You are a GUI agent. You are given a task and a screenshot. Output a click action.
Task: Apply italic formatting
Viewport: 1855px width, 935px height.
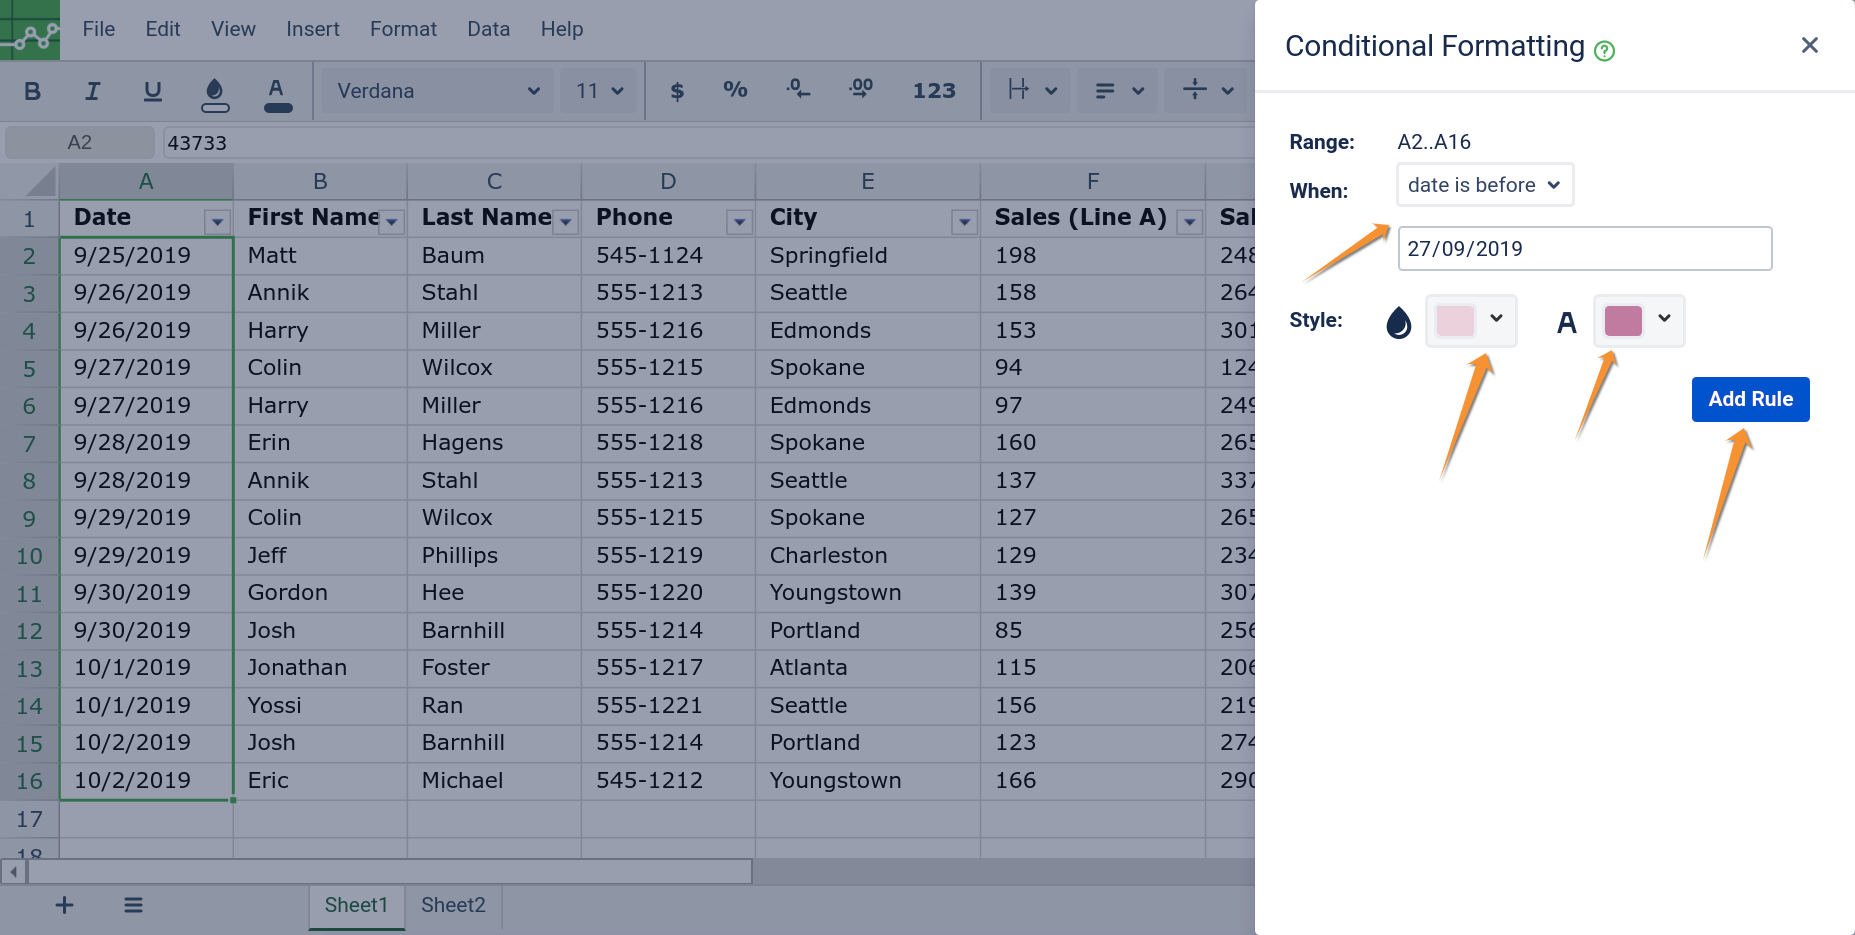pyautogui.click(x=92, y=91)
